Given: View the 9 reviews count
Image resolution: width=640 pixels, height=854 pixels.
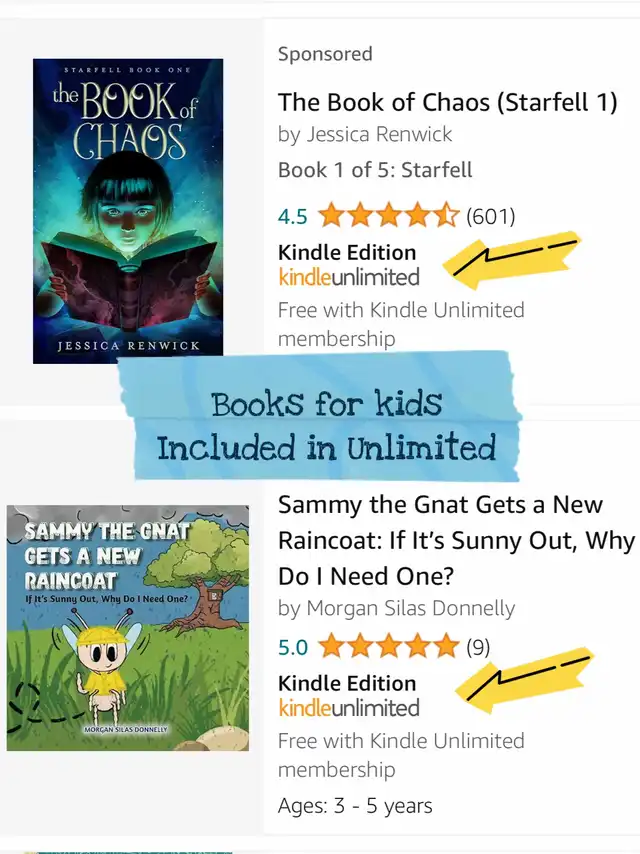Looking at the screenshot, I should tap(478, 647).
